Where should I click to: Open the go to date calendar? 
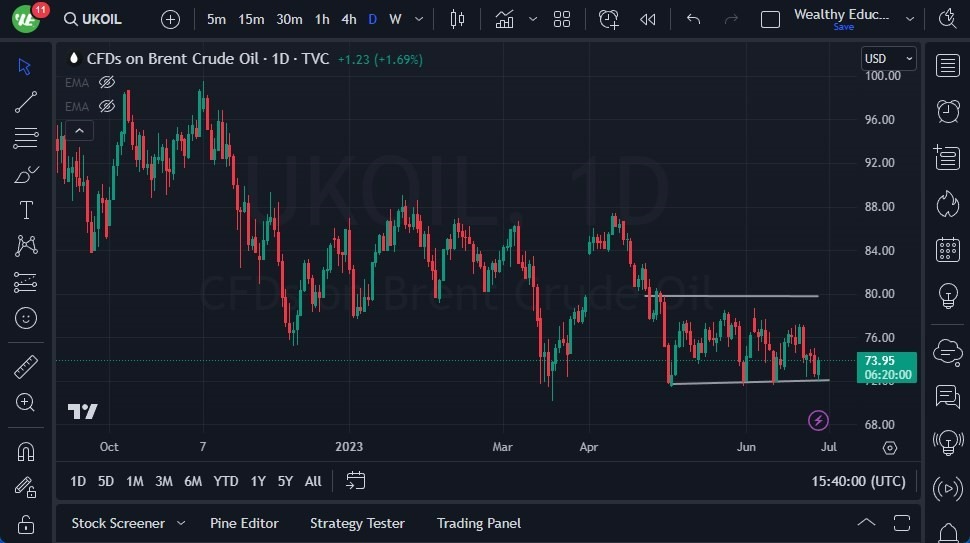(356, 481)
